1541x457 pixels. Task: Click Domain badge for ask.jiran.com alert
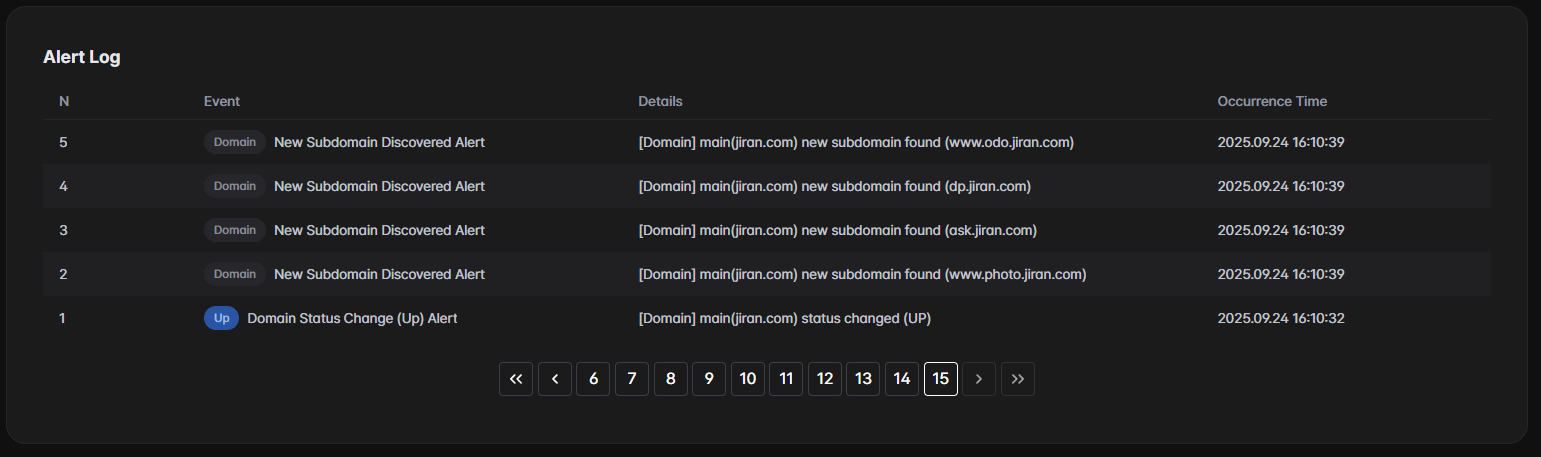pos(235,230)
